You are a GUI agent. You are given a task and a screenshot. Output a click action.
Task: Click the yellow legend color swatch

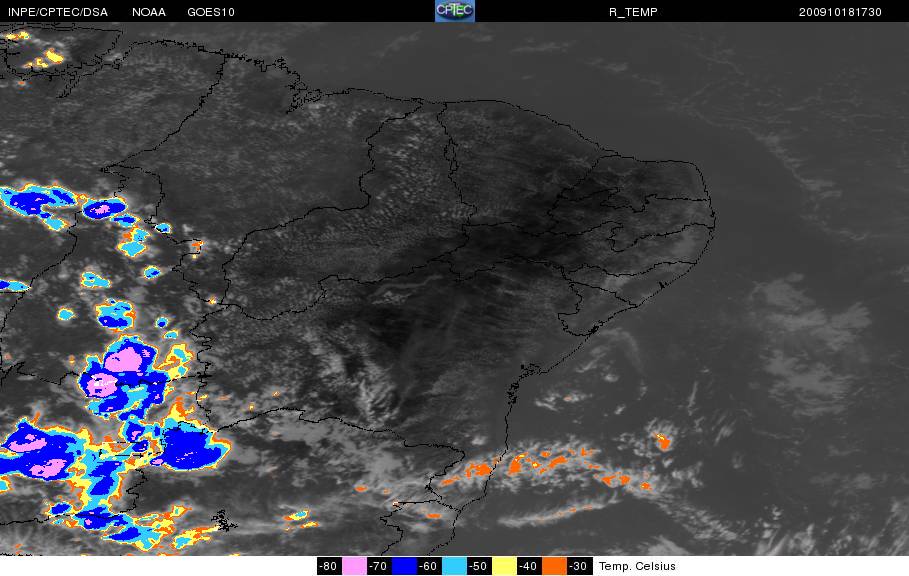pyautogui.click(x=504, y=566)
